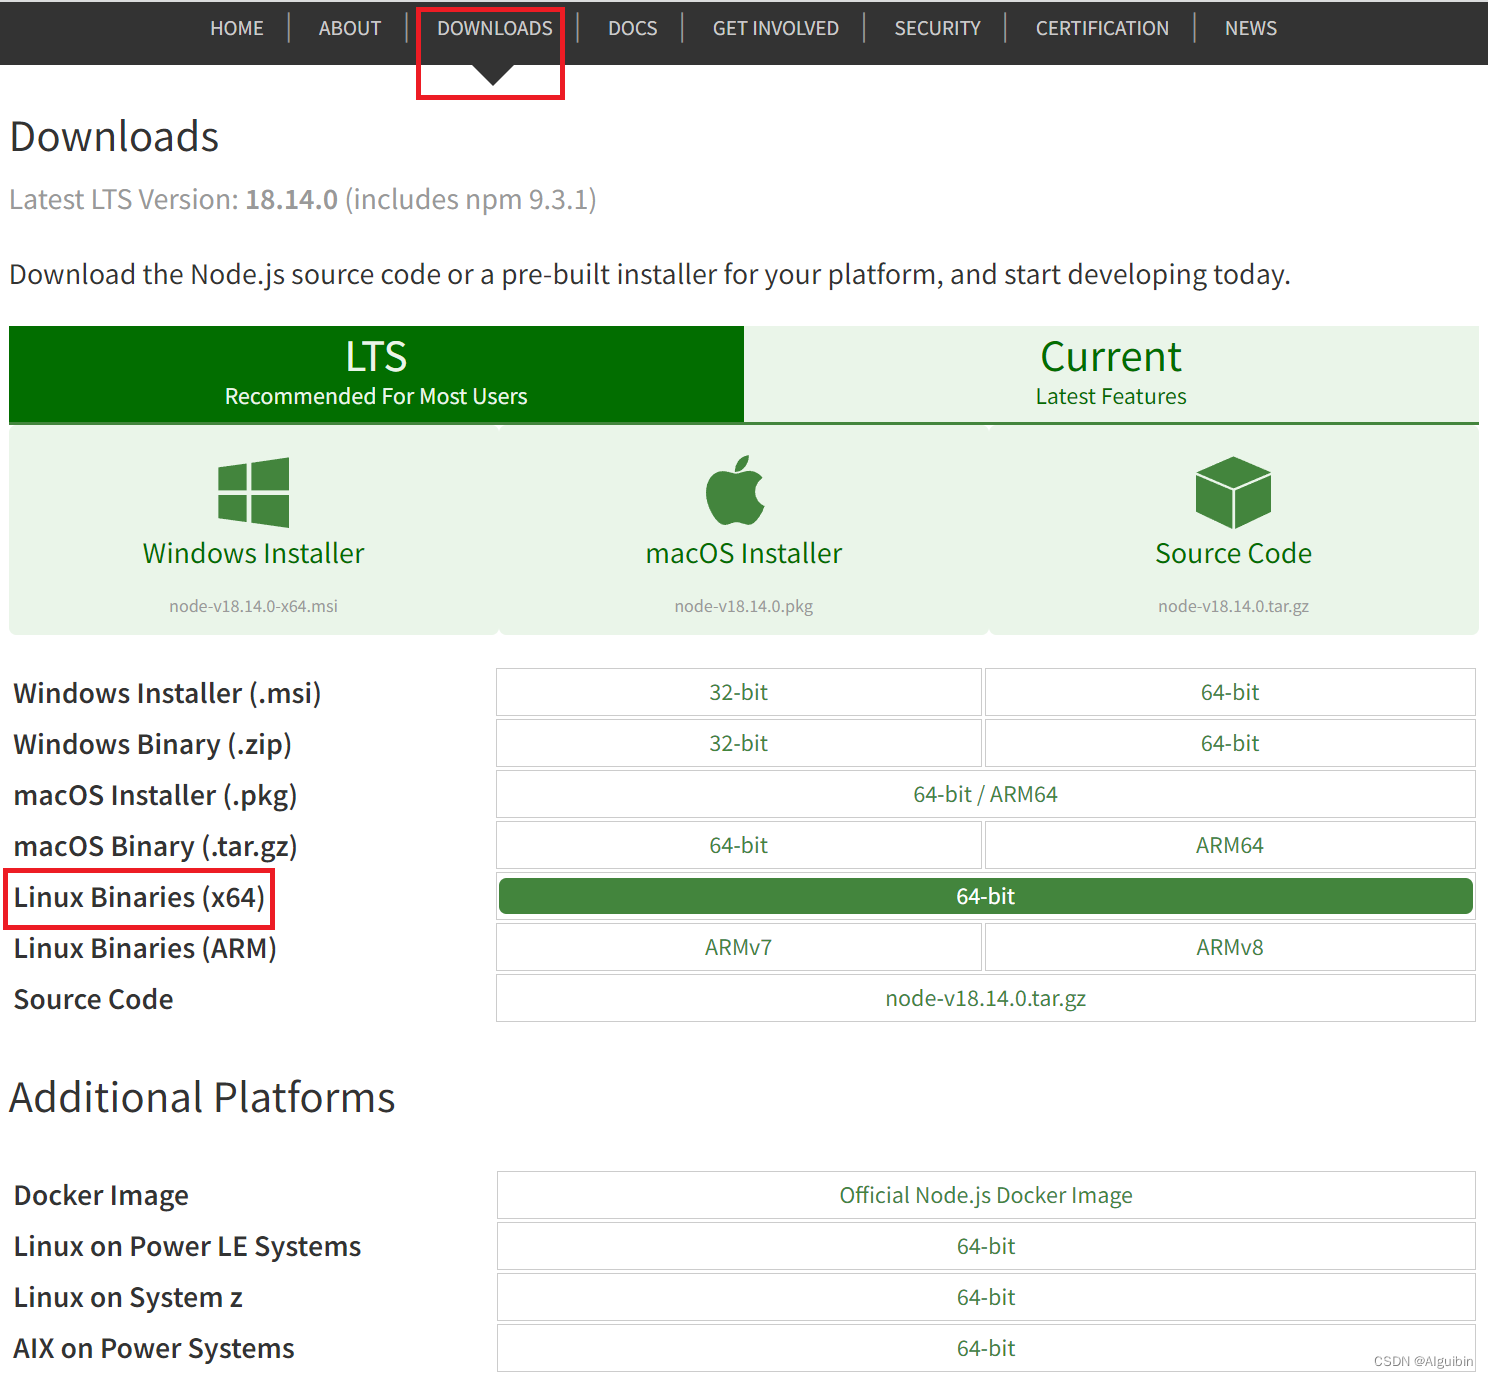Switch to the Current Latest Features tab
The width and height of the screenshot is (1488, 1378).
(1111, 374)
